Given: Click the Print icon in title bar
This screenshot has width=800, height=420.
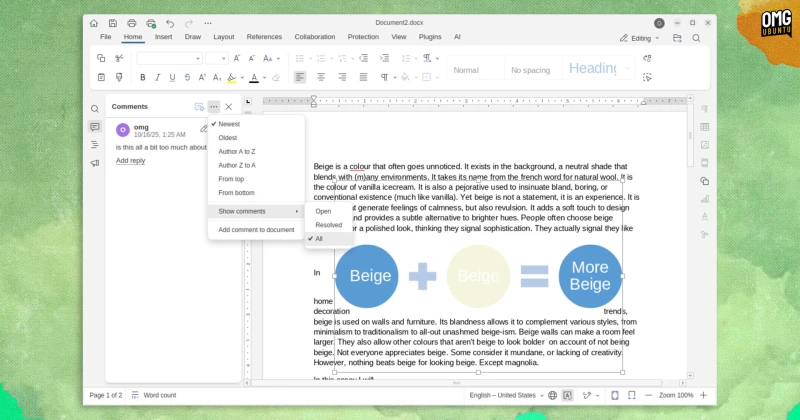Looking at the screenshot, I should 131,23.
